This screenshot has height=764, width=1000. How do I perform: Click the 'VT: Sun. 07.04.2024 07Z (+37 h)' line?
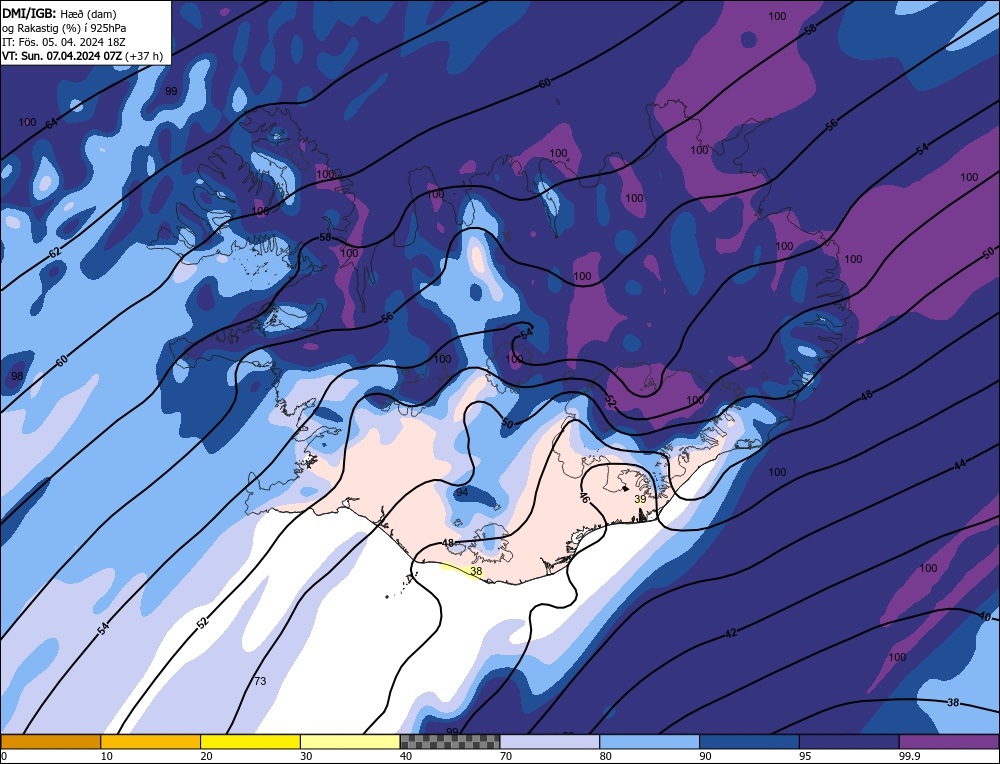click(x=82, y=56)
